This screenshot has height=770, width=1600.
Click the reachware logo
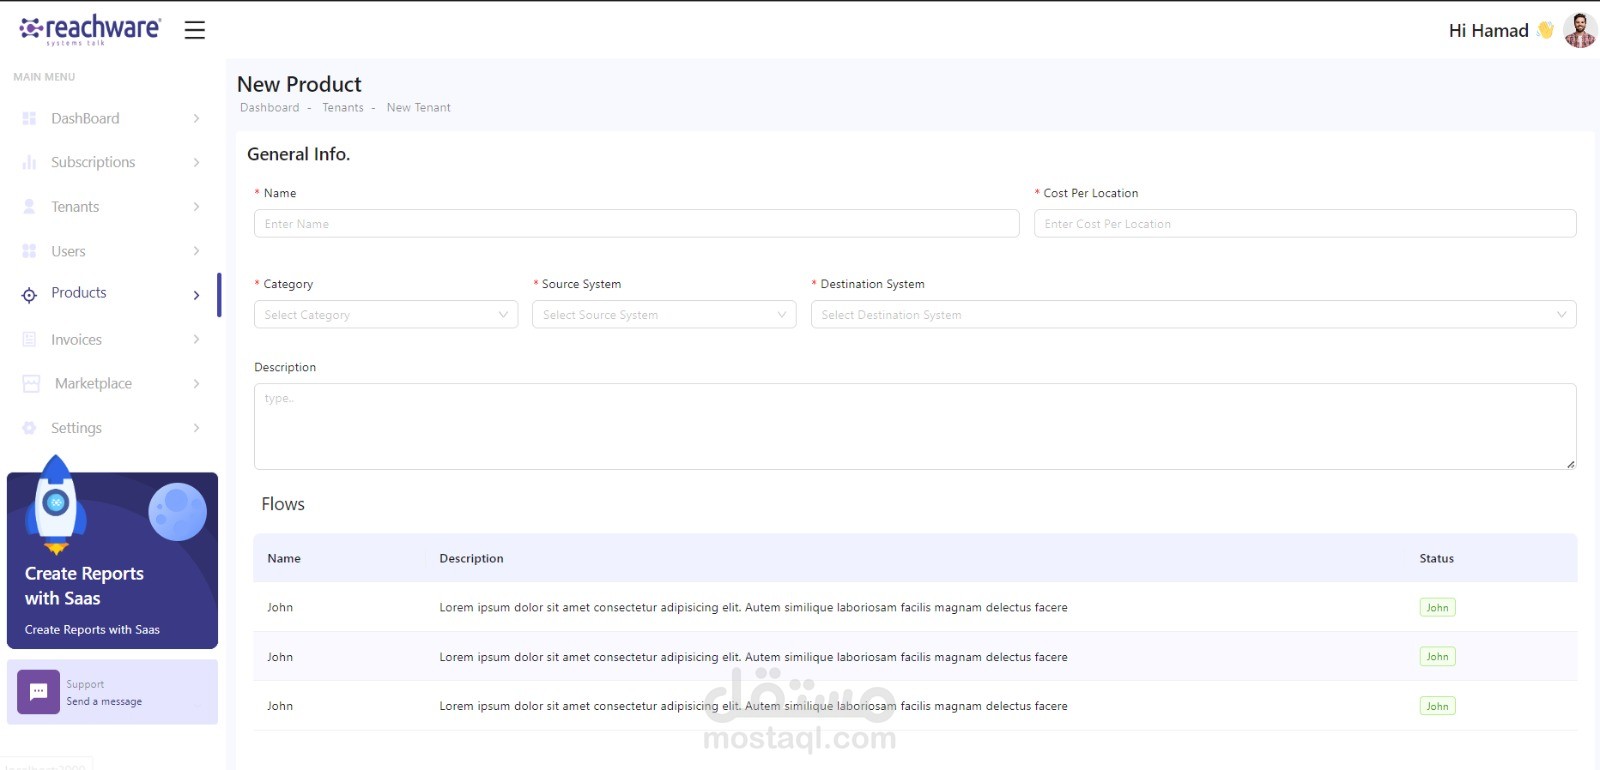tap(90, 30)
